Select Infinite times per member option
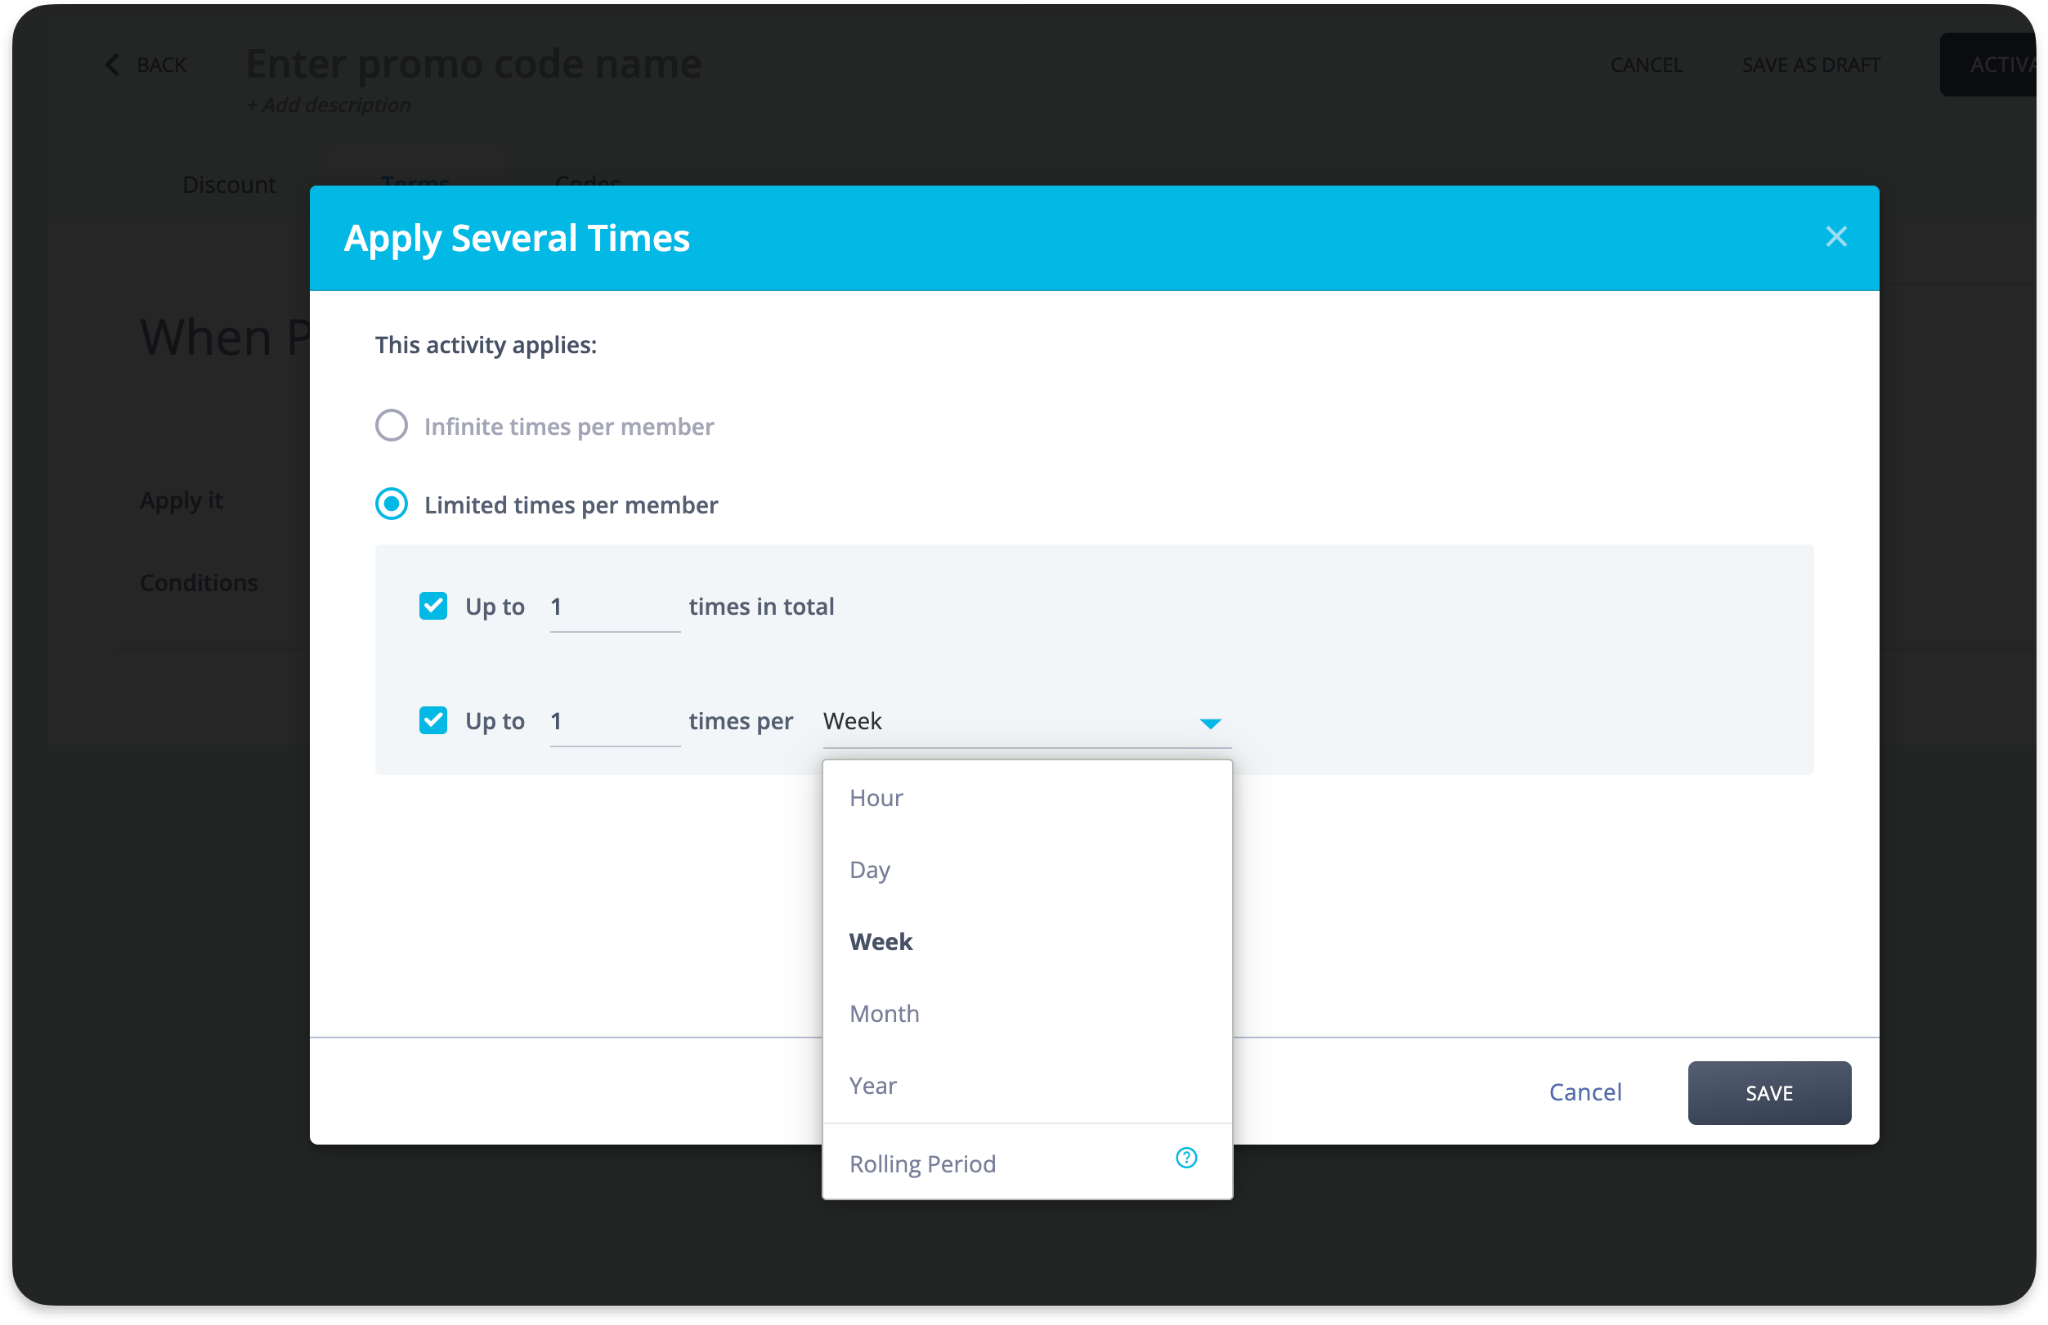 click(392, 426)
